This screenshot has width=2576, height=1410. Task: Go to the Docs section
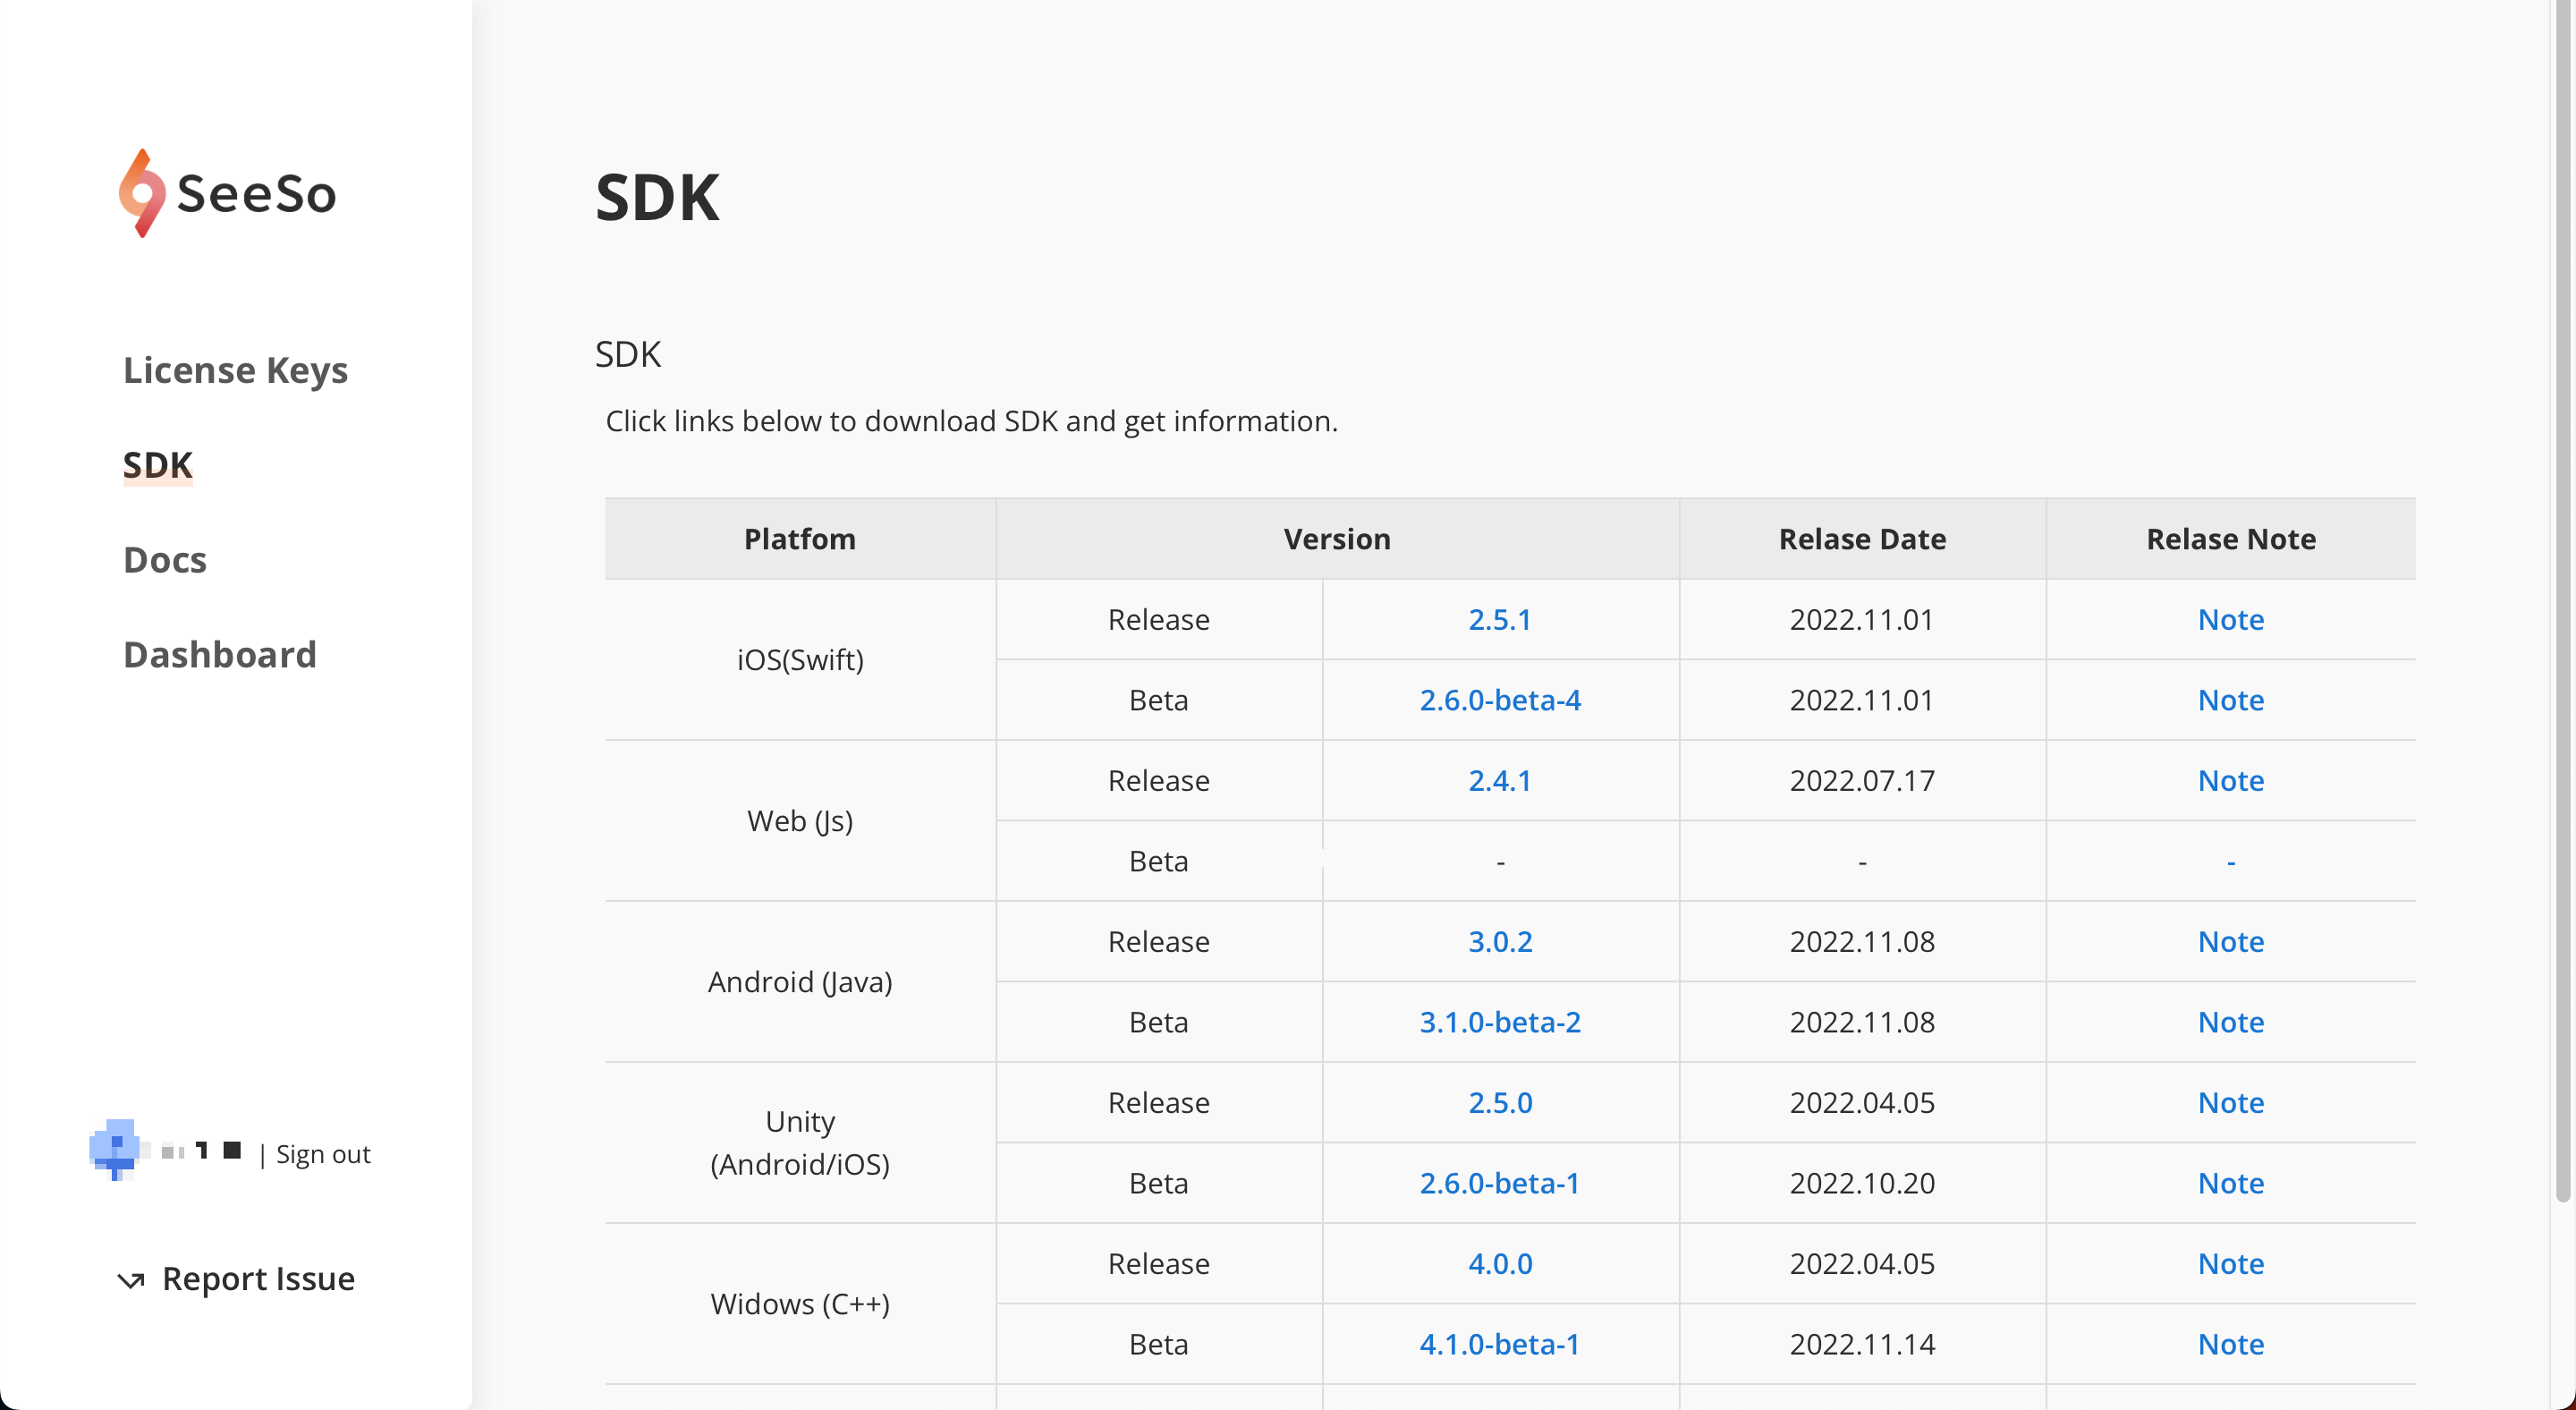click(x=164, y=560)
